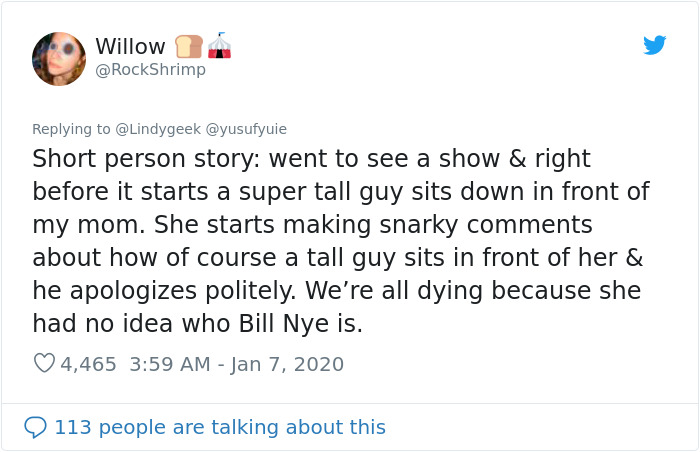This screenshot has width=700, height=452.
Task: Visit the @Lindygeek mention
Action: [158, 129]
